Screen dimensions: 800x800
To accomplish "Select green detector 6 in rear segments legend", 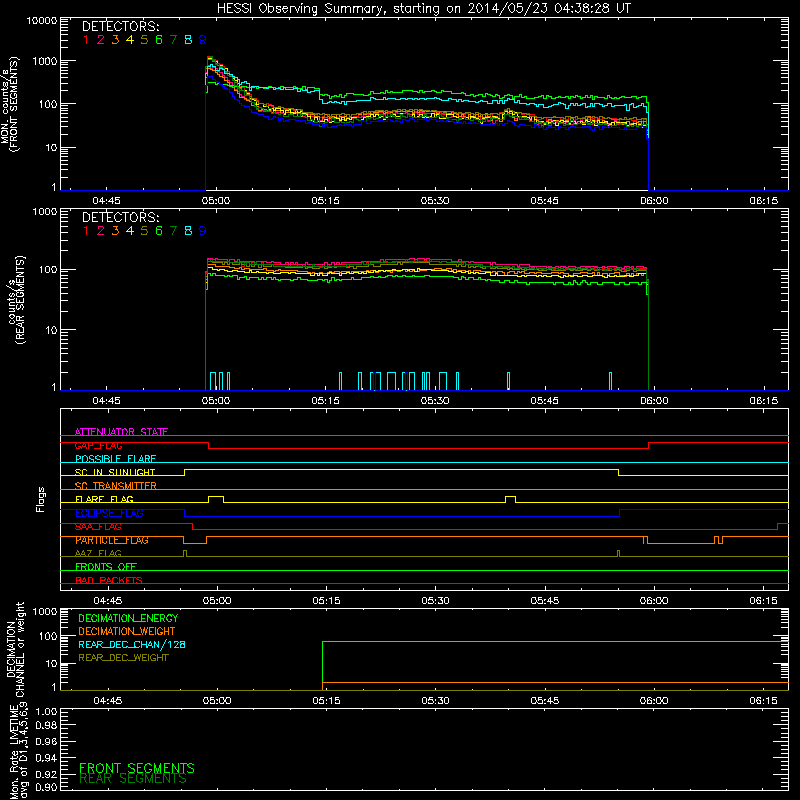I will [x=159, y=231].
